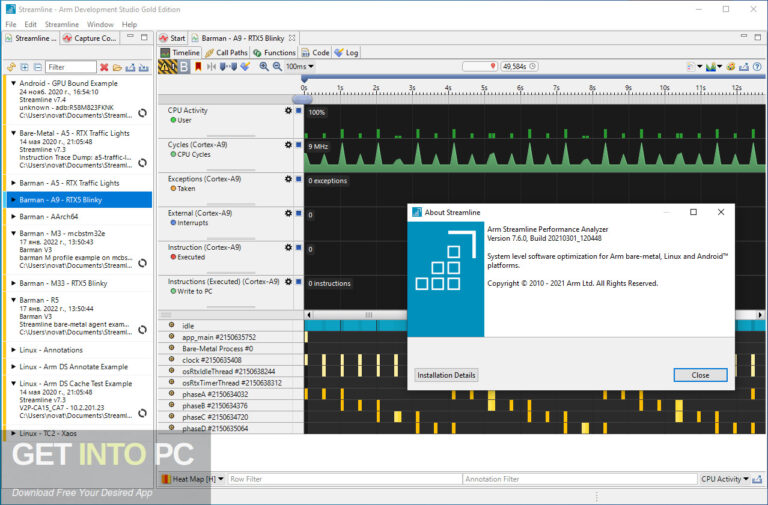The image size is (768, 505).
Task: Click the Installation Details button
Action: click(x=446, y=375)
